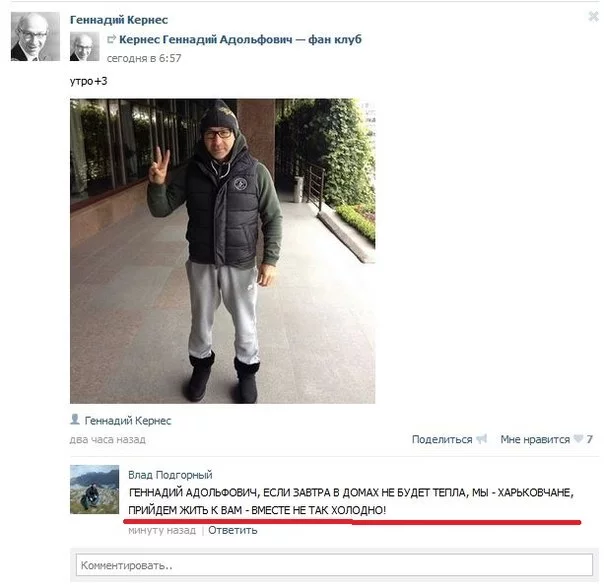Hide the post with the X icon
This screenshot has height=588, width=604.
tap(594, 17)
